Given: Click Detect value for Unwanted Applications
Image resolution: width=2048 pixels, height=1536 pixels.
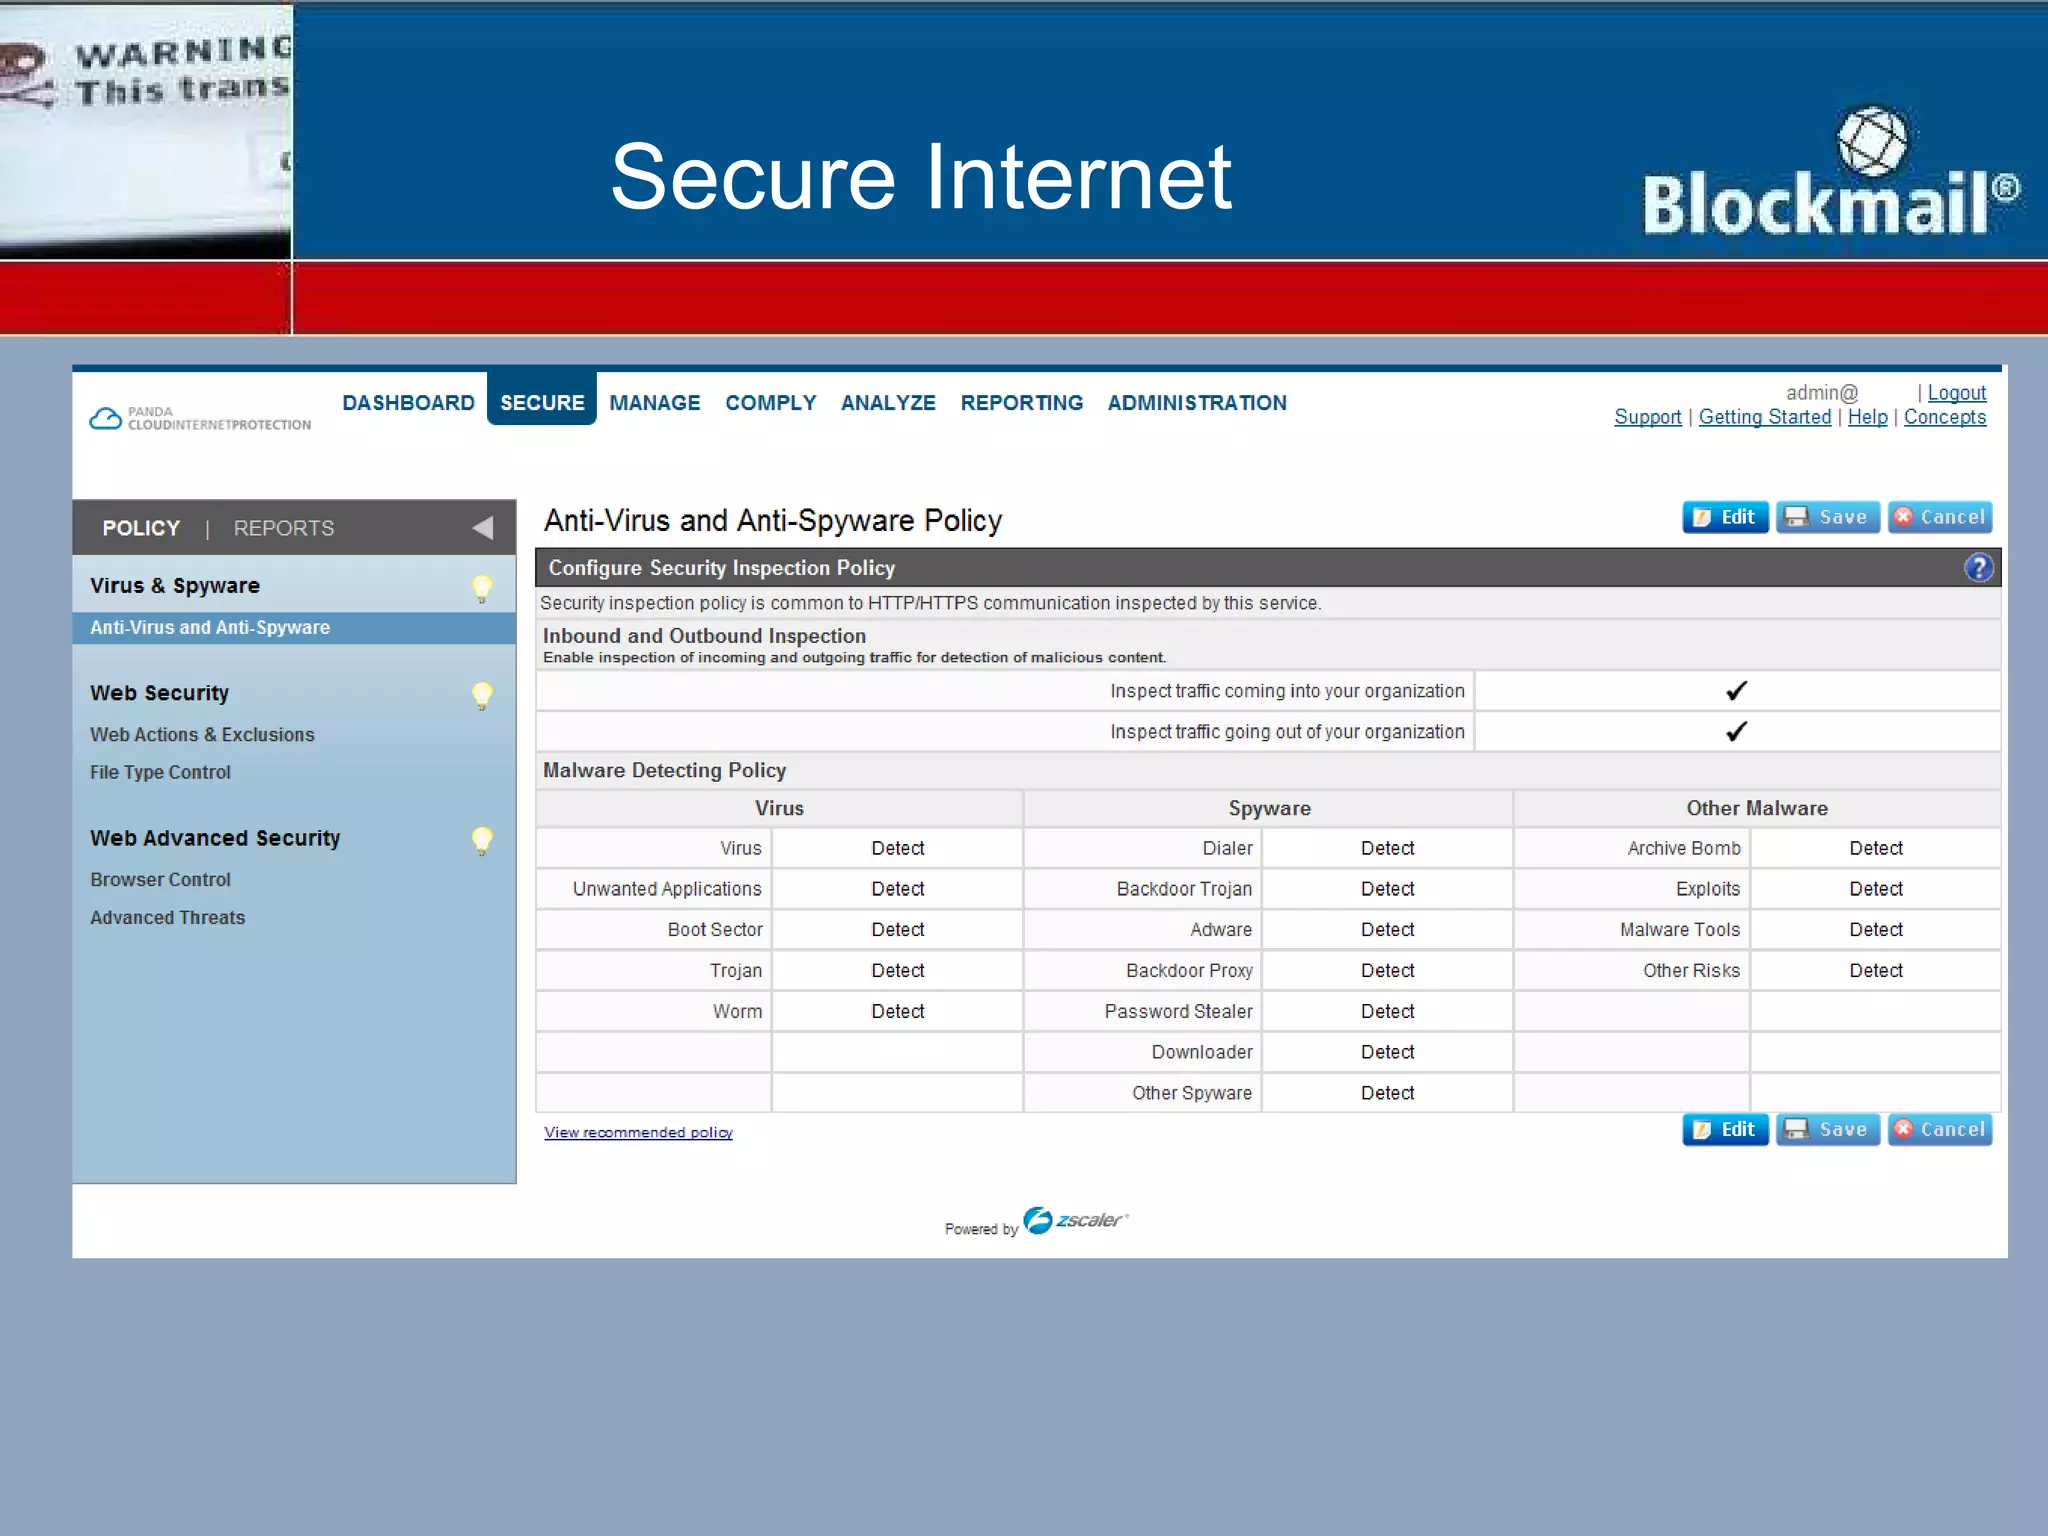Looking at the screenshot, I should (x=897, y=889).
